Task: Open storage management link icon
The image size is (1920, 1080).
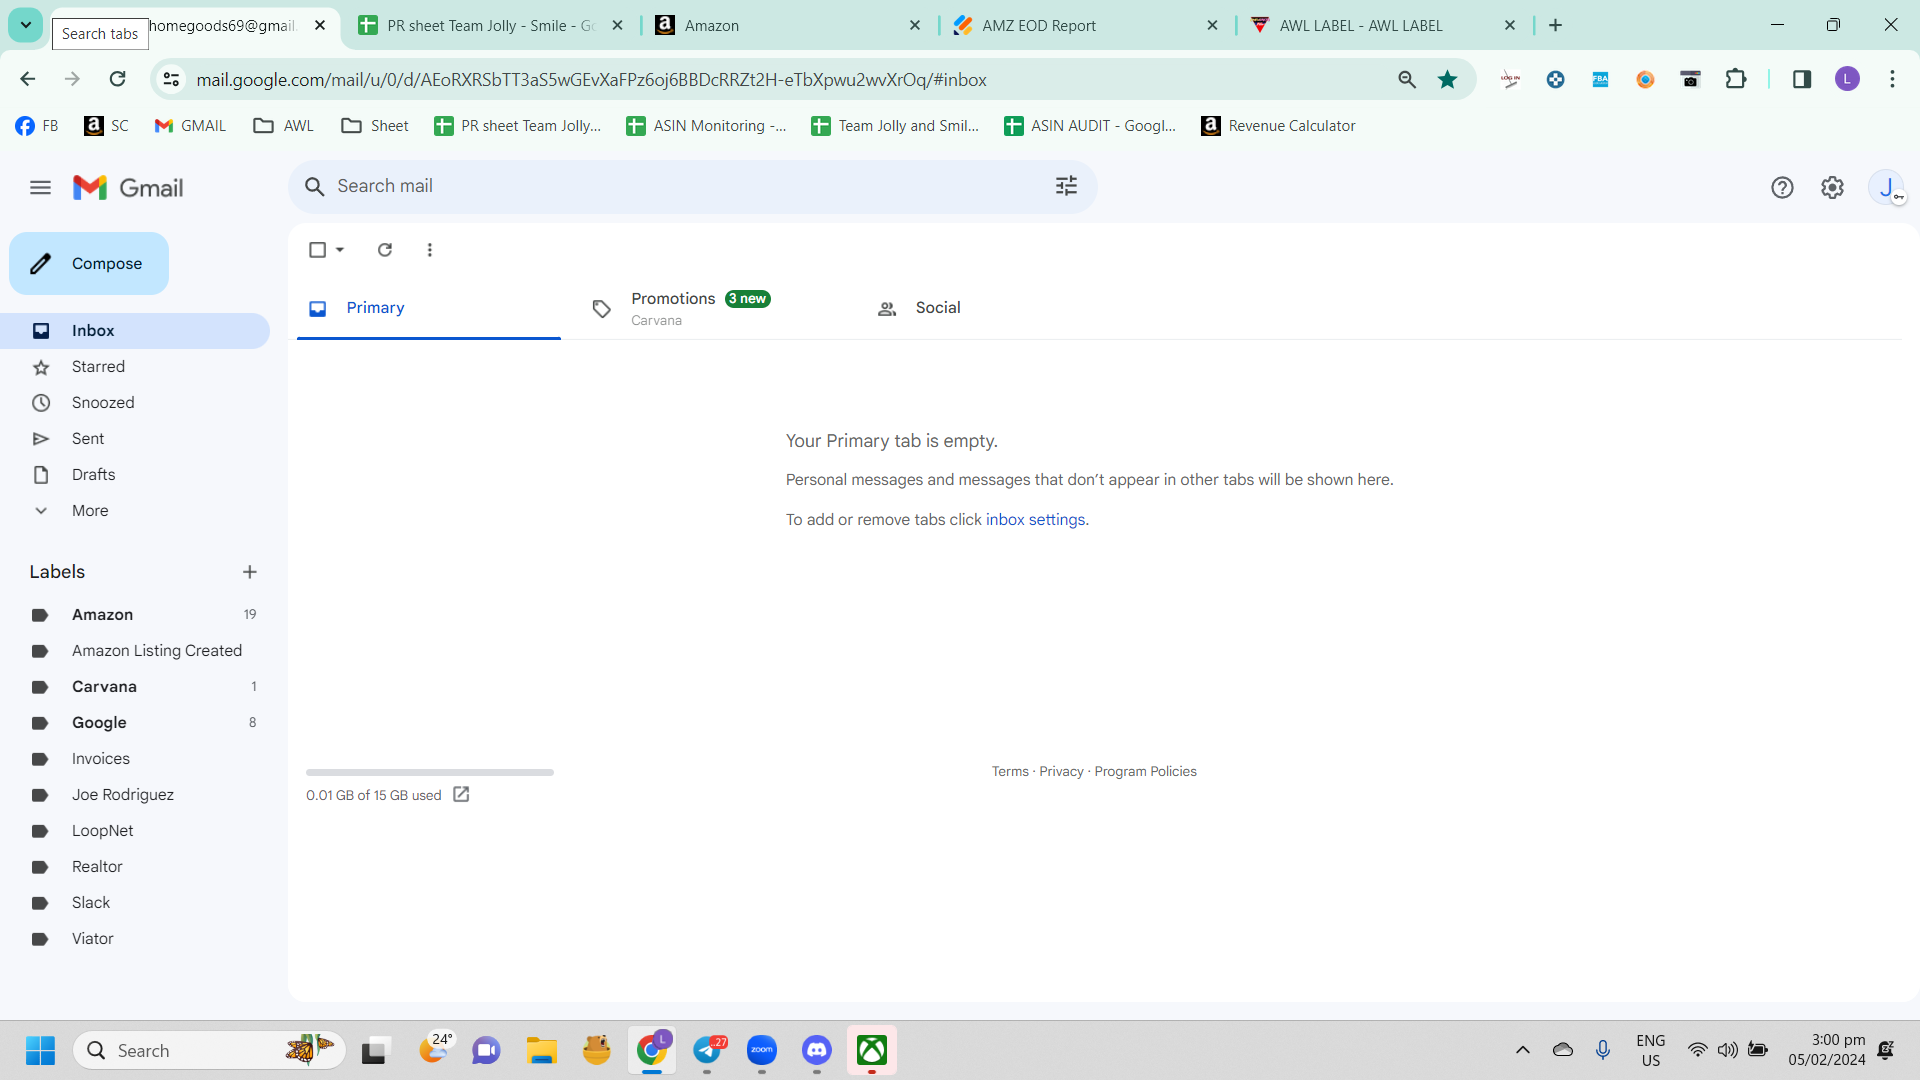Action: [x=461, y=794]
